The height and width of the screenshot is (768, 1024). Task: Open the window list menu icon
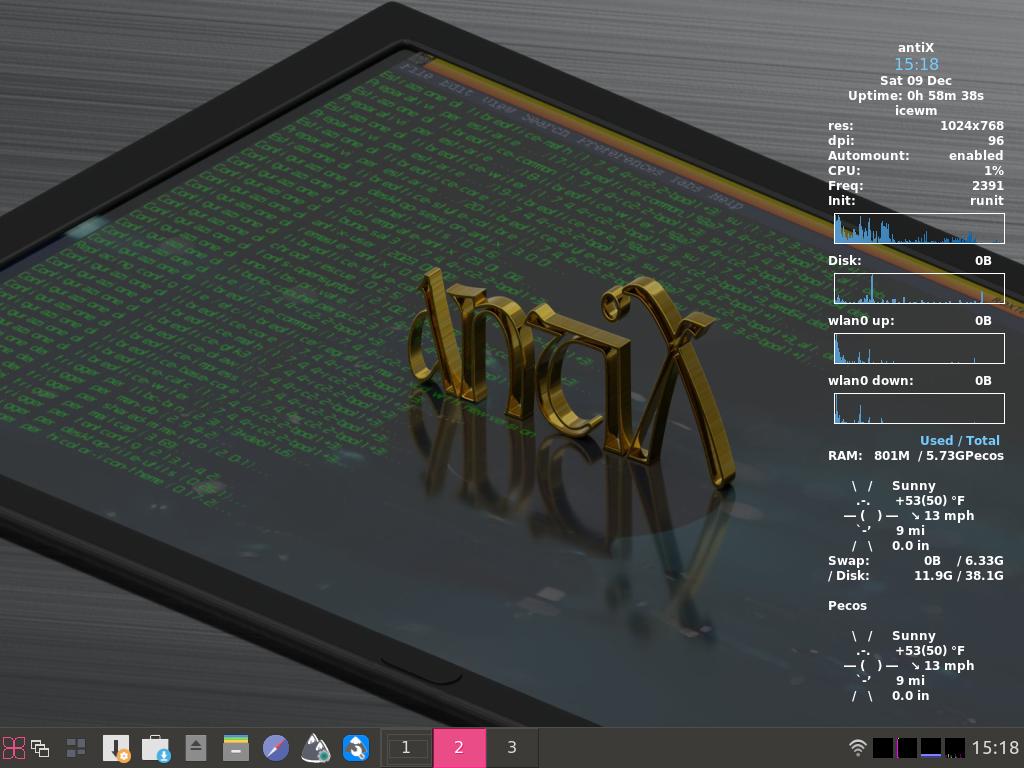point(40,748)
